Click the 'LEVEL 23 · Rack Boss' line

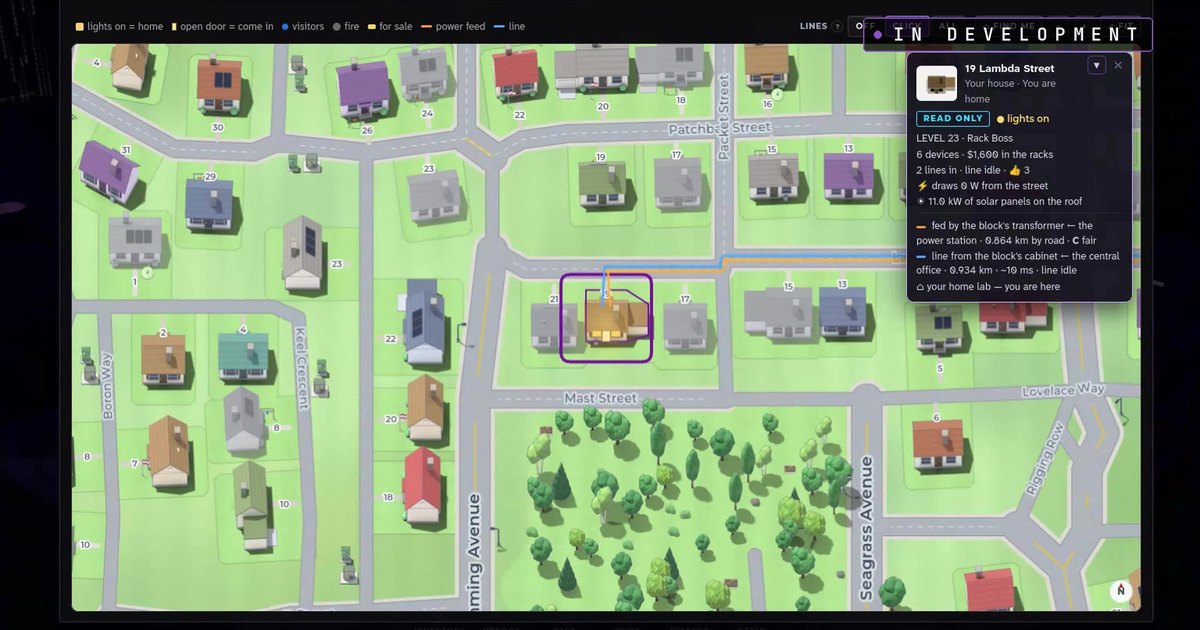(x=964, y=138)
